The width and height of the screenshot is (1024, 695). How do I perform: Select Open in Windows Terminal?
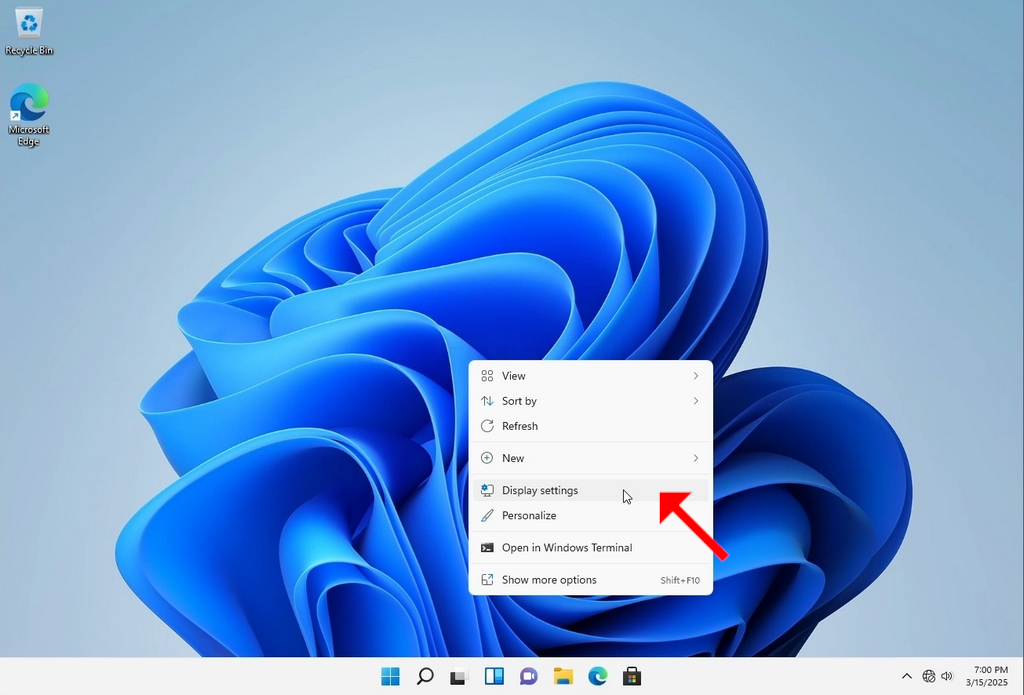590,547
